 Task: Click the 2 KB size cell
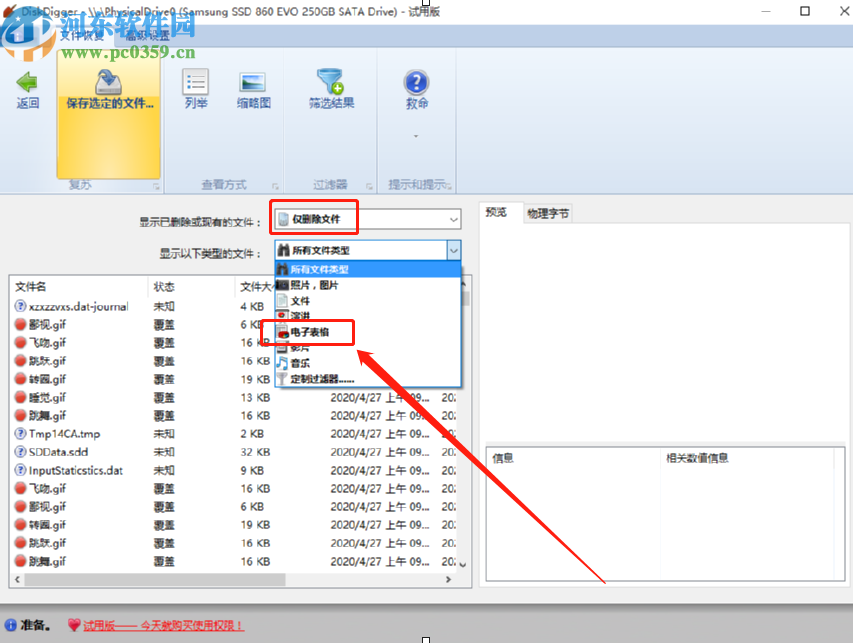click(252, 434)
